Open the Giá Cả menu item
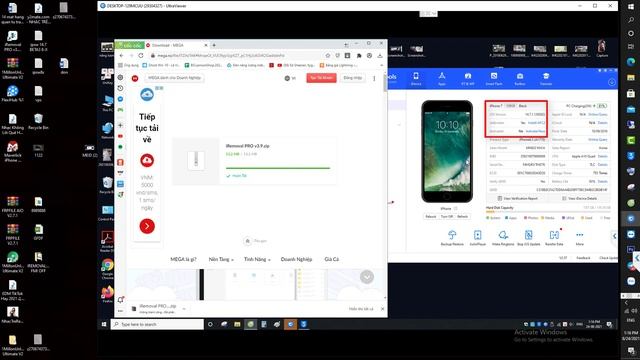 click(331, 259)
